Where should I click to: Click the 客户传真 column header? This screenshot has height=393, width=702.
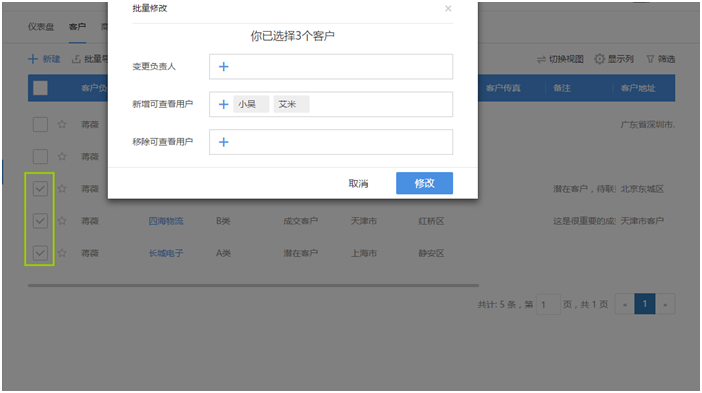pos(503,88)
